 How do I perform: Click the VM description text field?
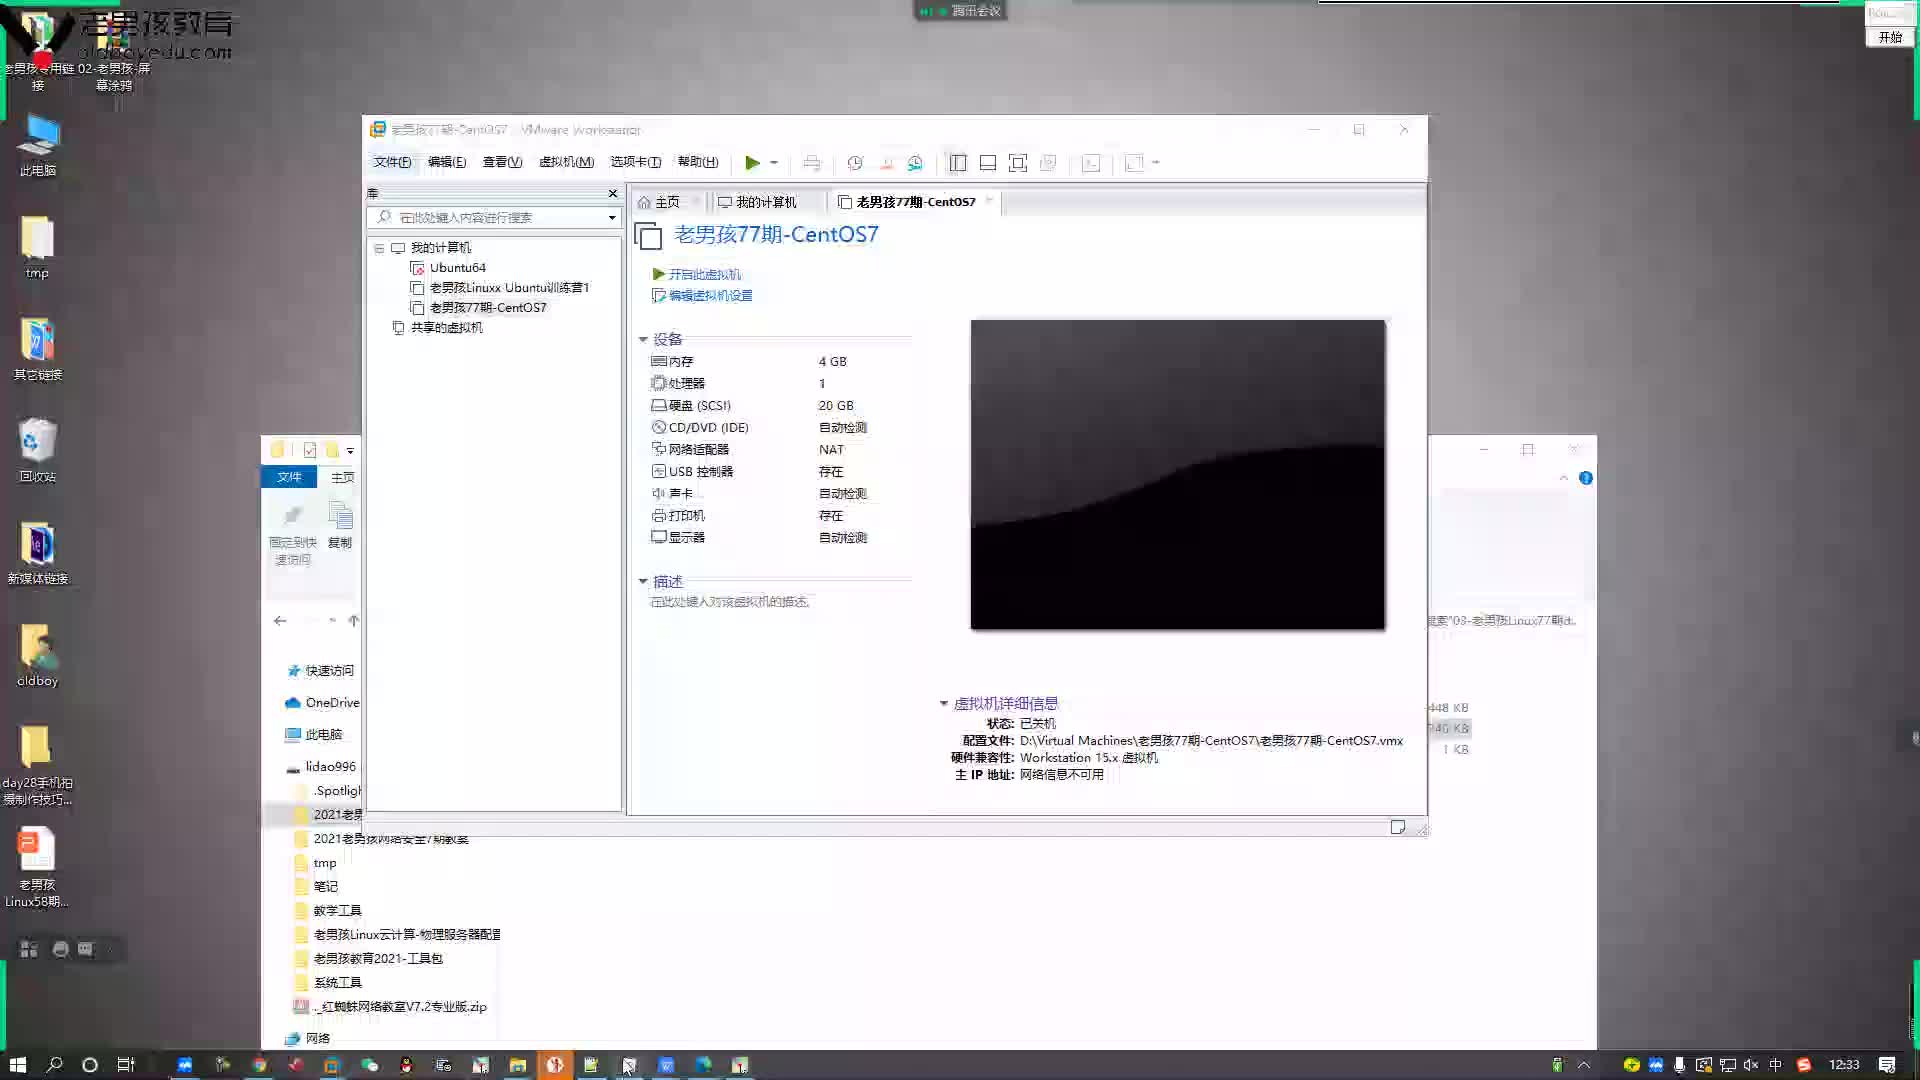click(x=731, y=602)
